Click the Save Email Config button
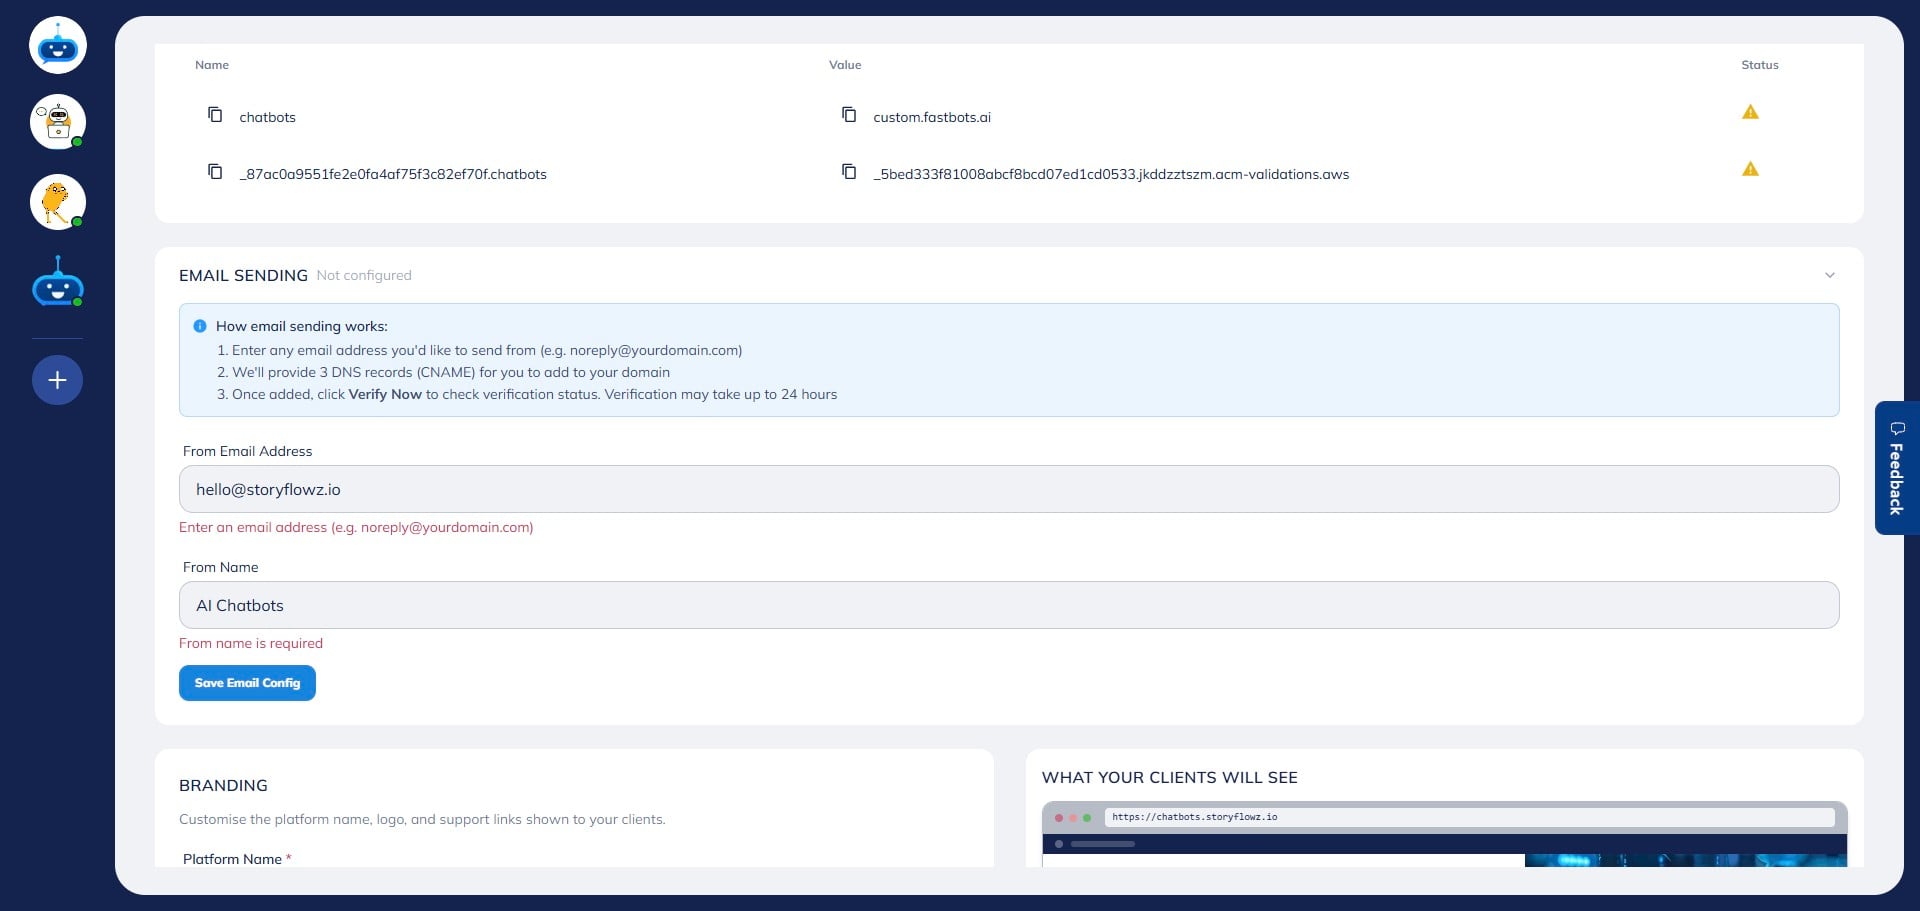This screenshot has width=1920, height=911. (x=247, y=683)
